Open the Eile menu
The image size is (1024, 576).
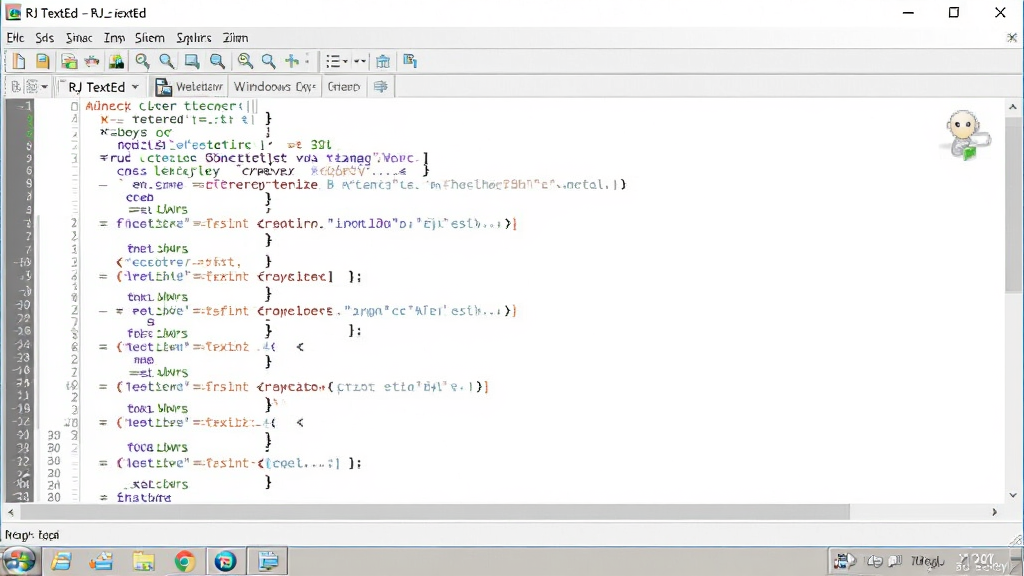[15, 38]
